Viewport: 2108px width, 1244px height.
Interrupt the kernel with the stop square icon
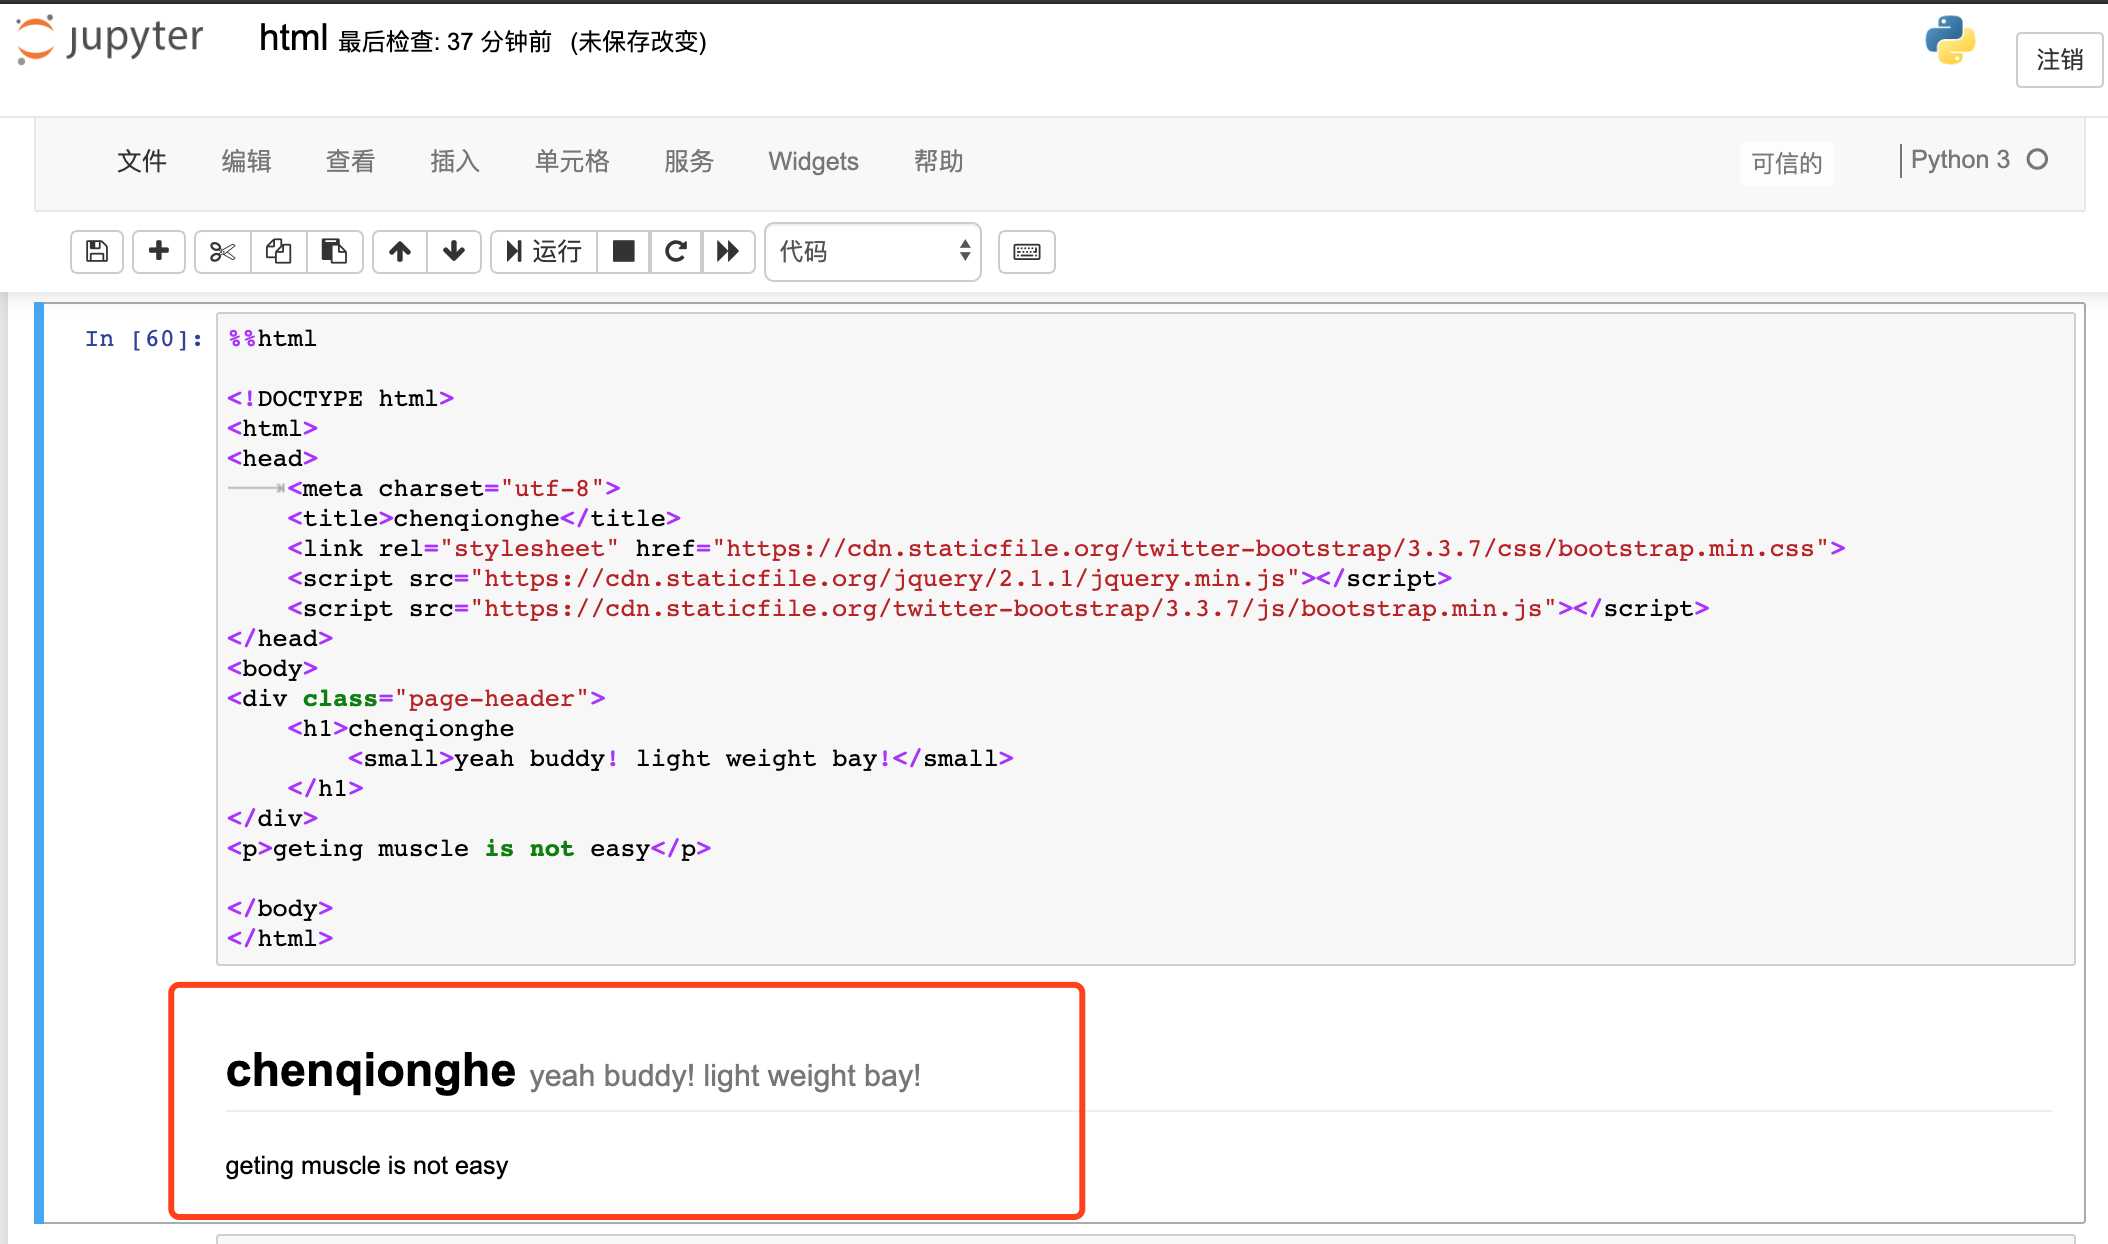(x=623, y=251)
